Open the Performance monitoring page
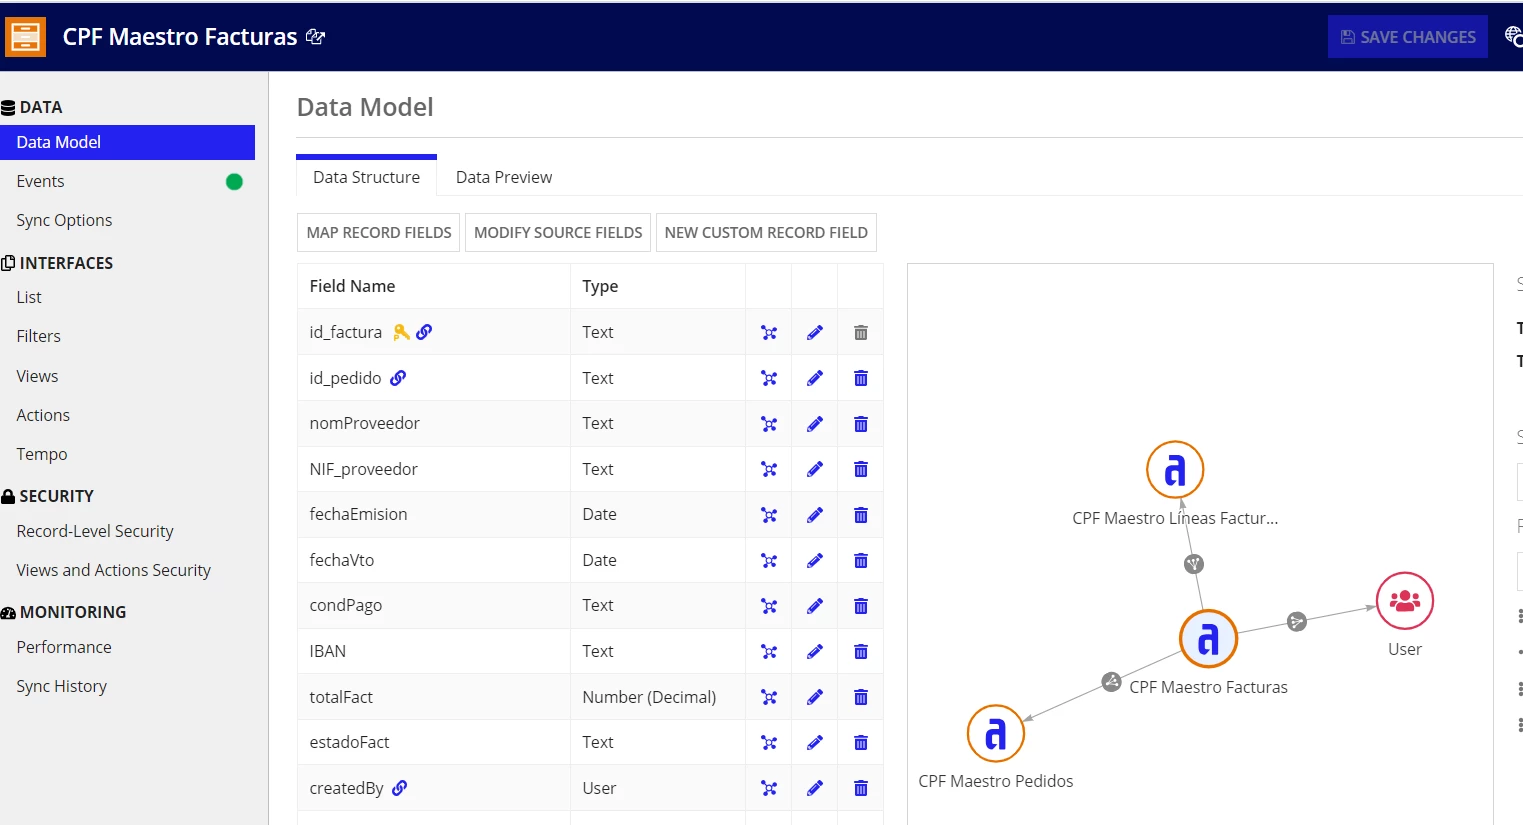 (64, 647)
